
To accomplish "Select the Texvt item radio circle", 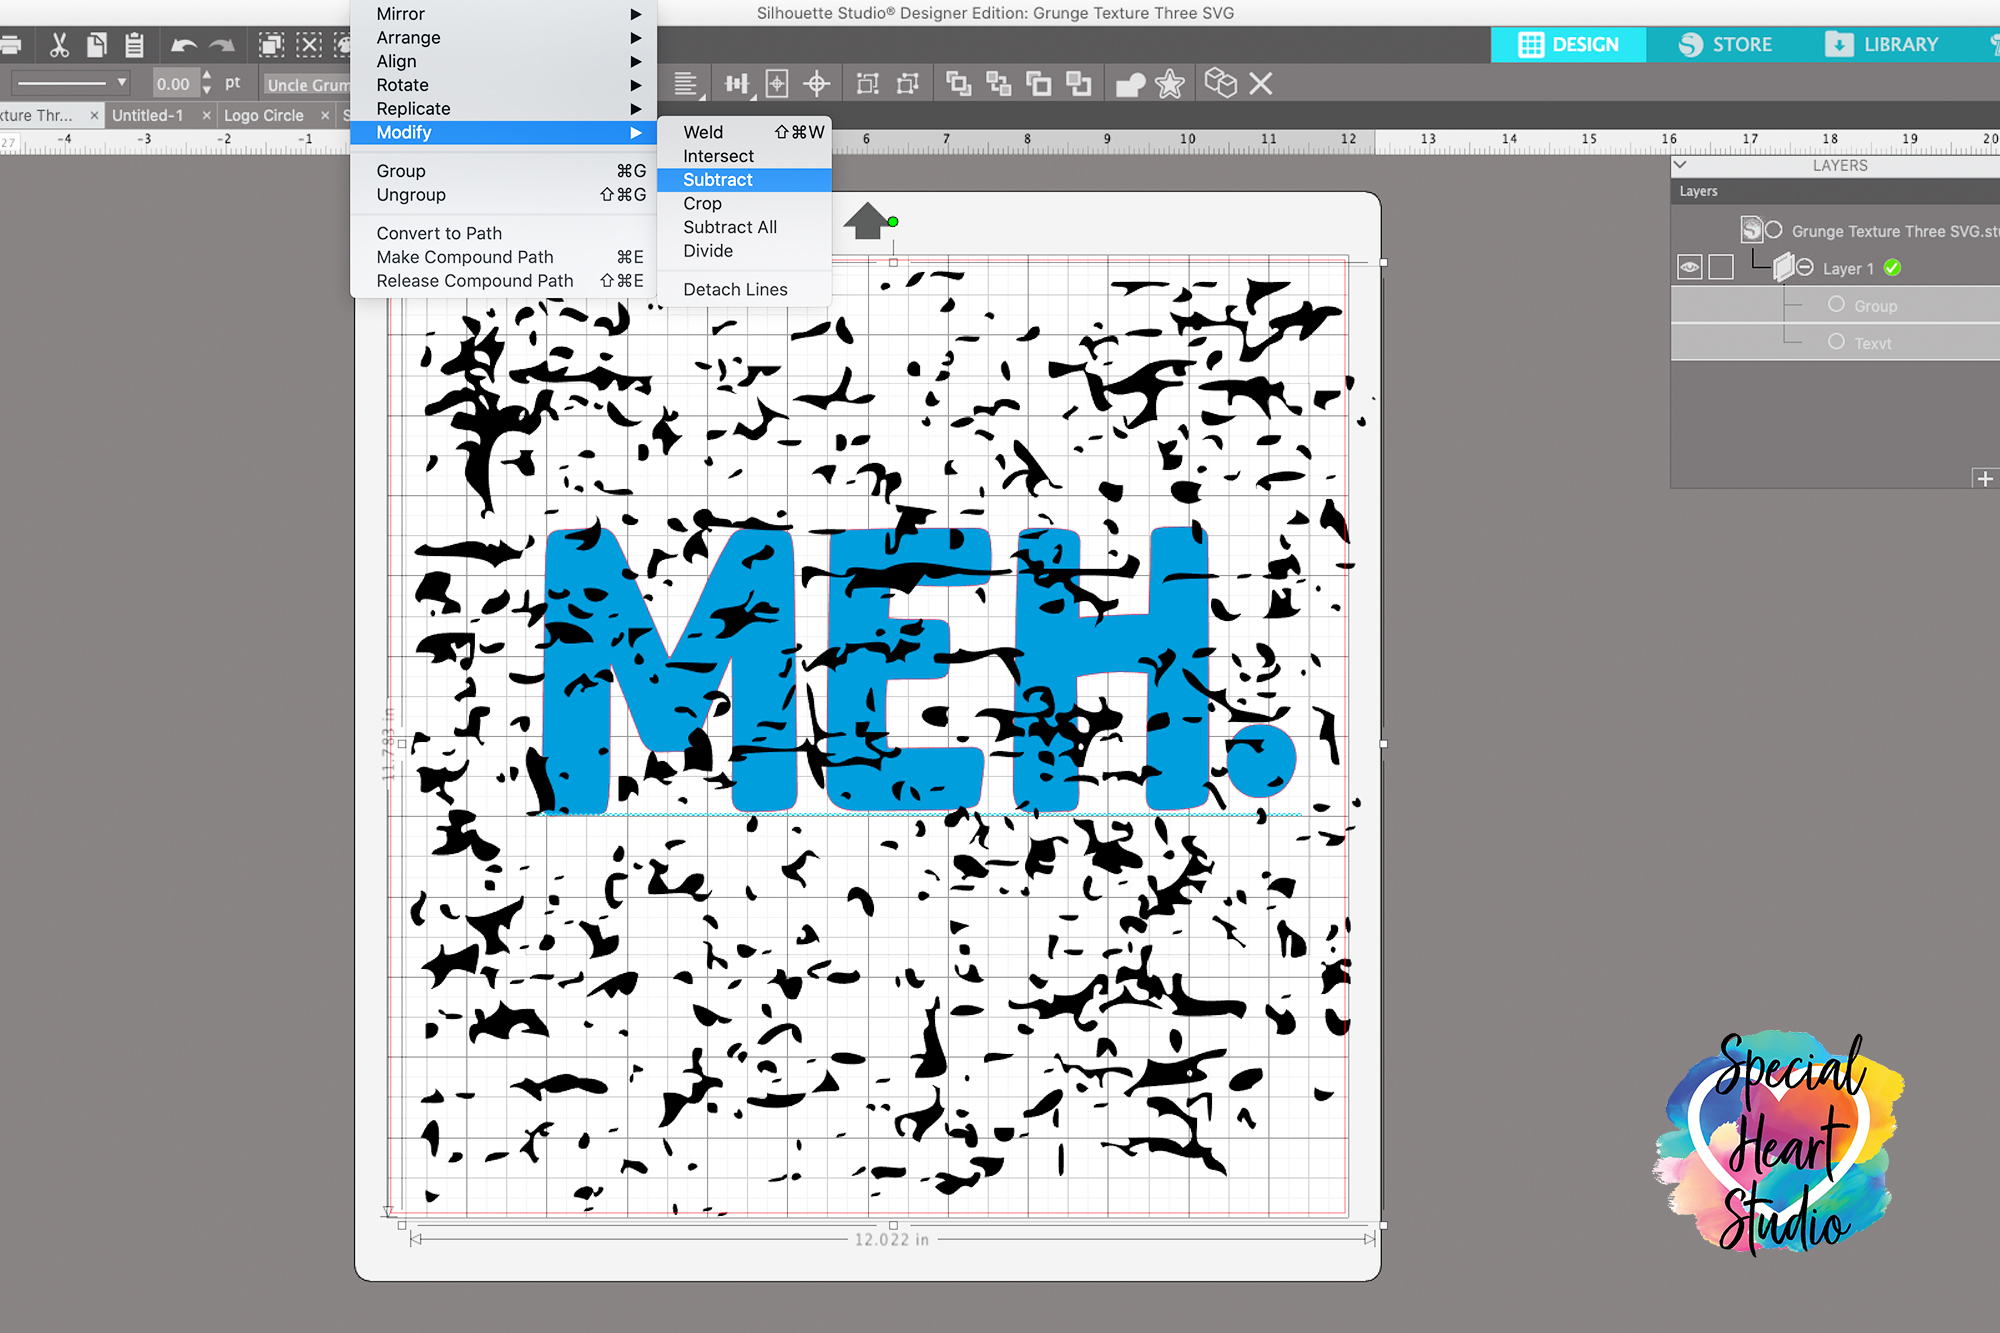I will pyautogui.click(x=1836, y=342).
